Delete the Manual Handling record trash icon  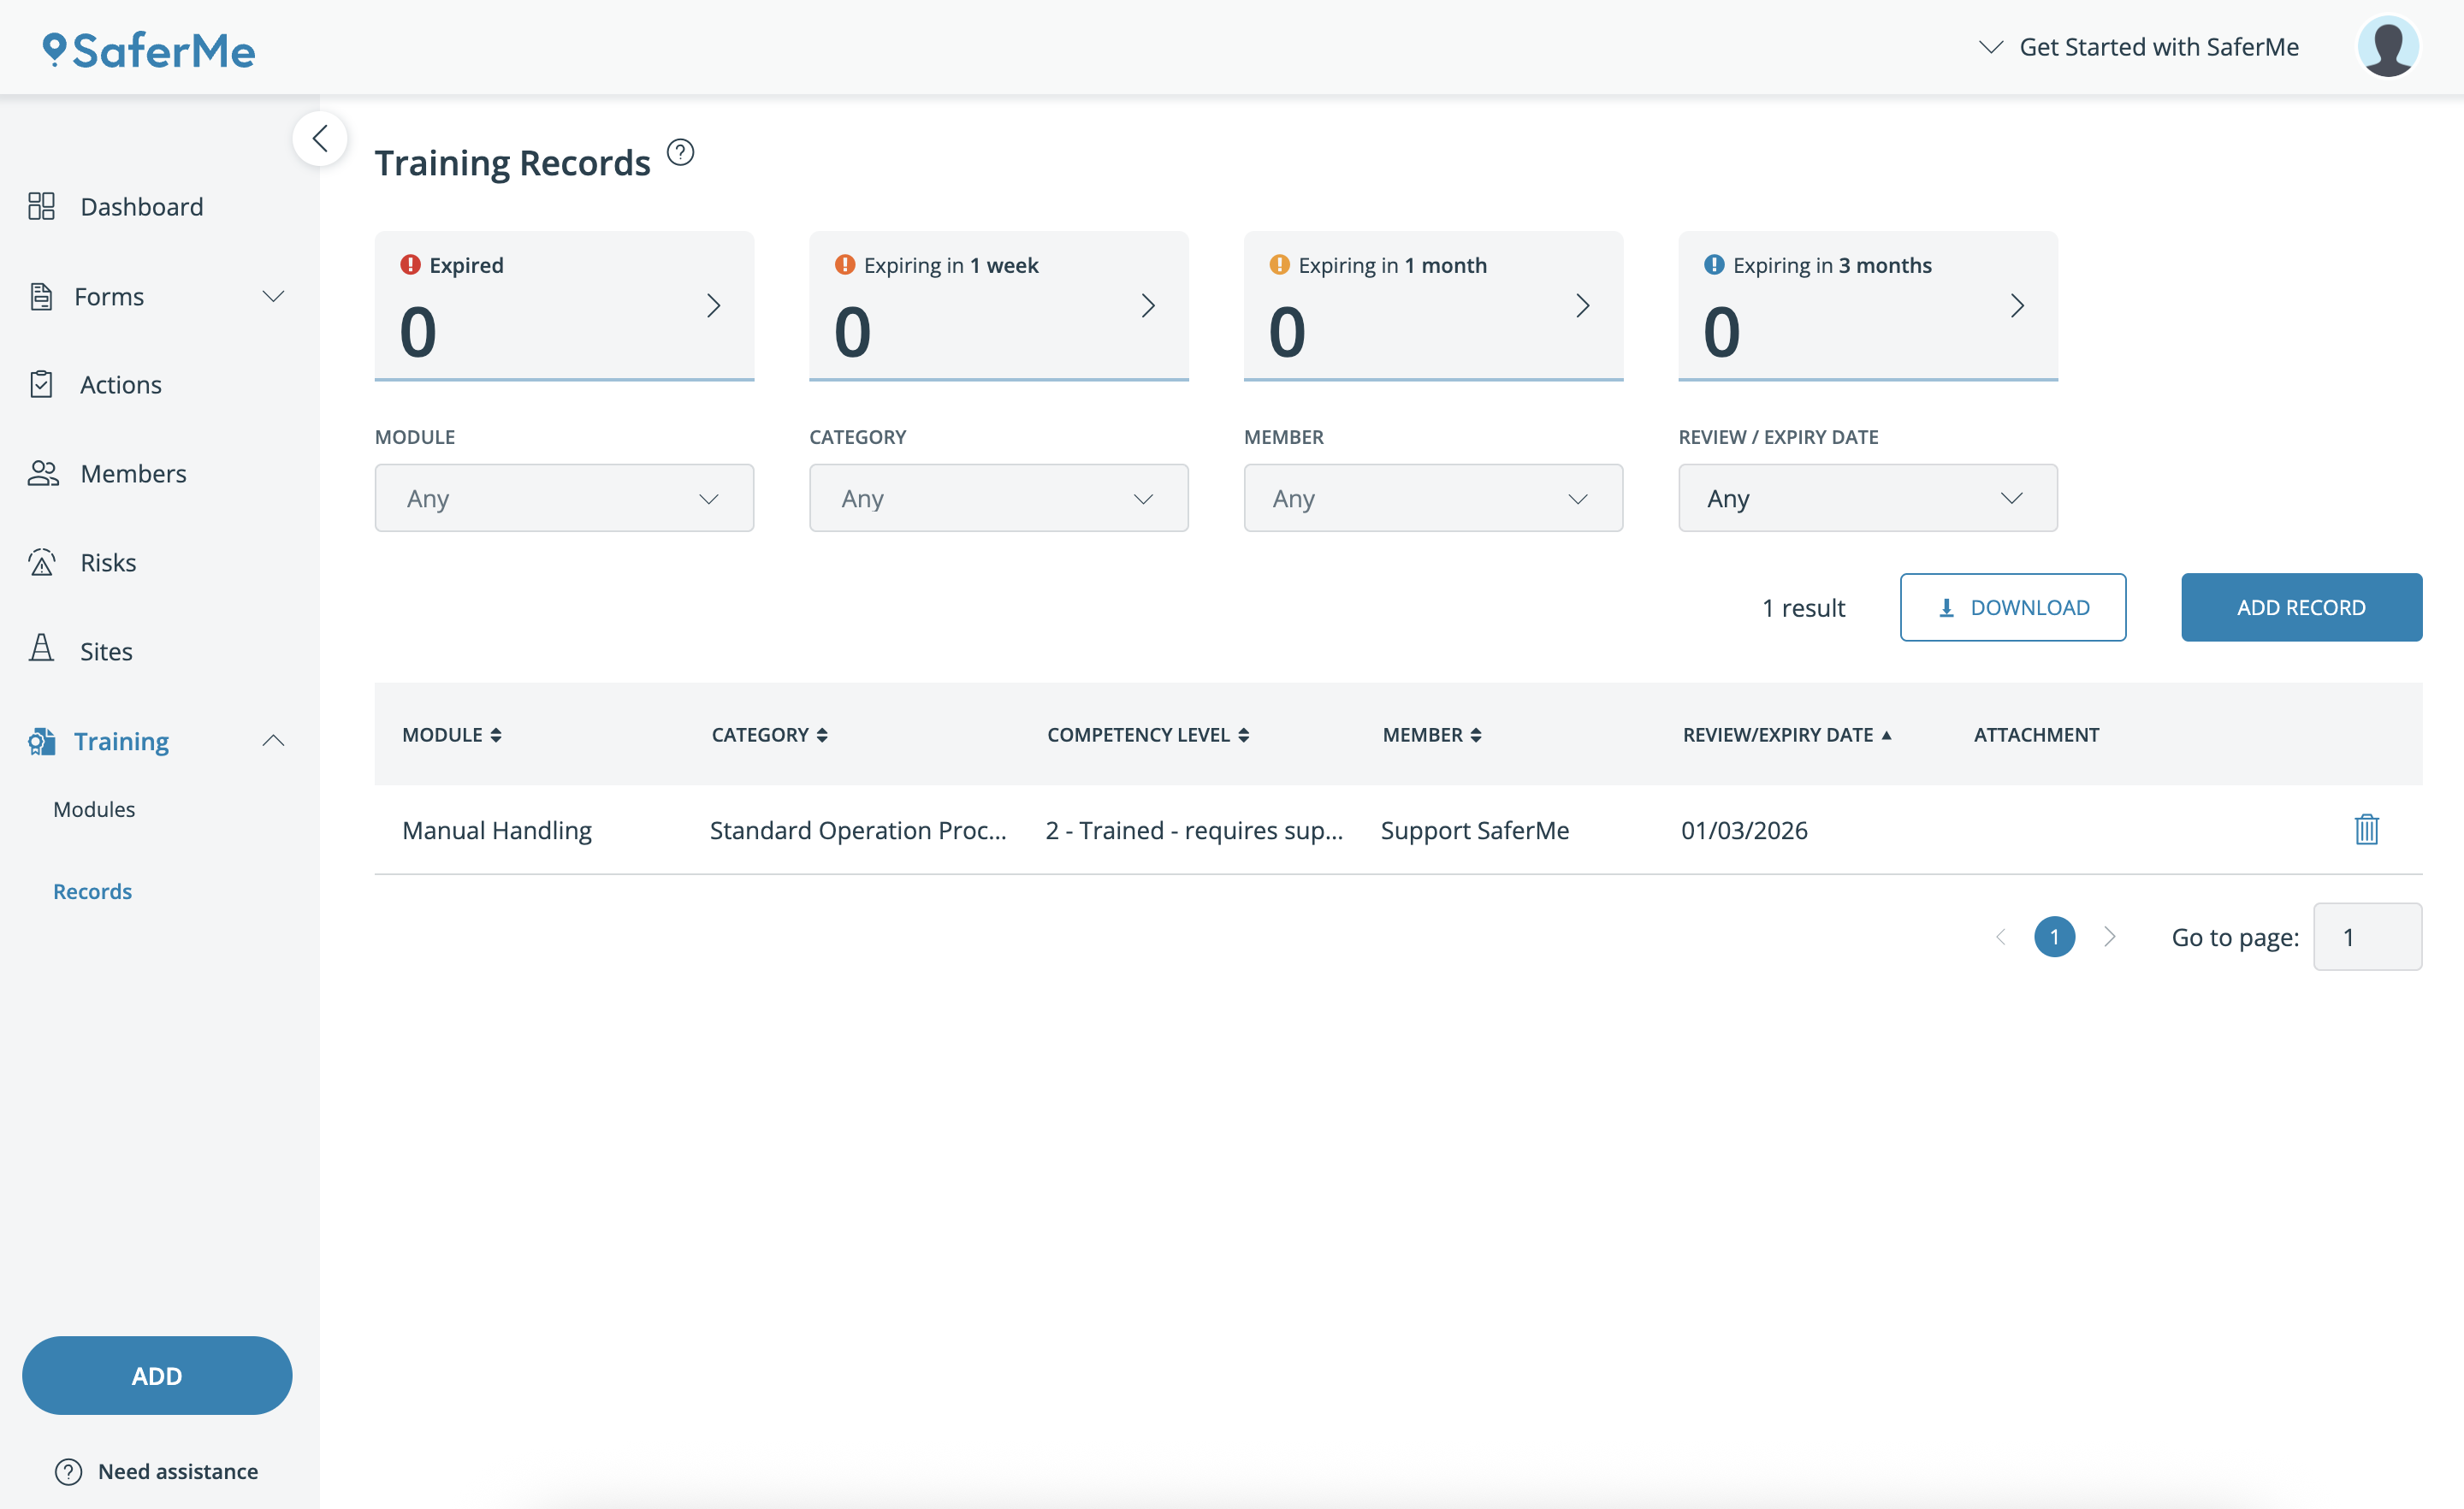(x=2366, y=829)
